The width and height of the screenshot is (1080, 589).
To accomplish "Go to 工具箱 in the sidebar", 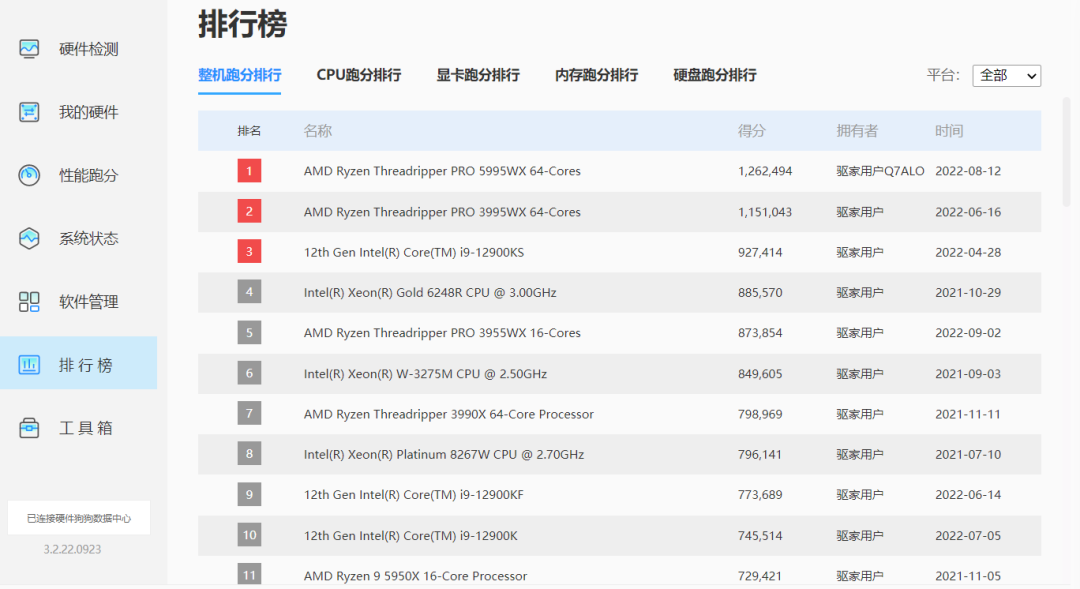I will (86, 428).
